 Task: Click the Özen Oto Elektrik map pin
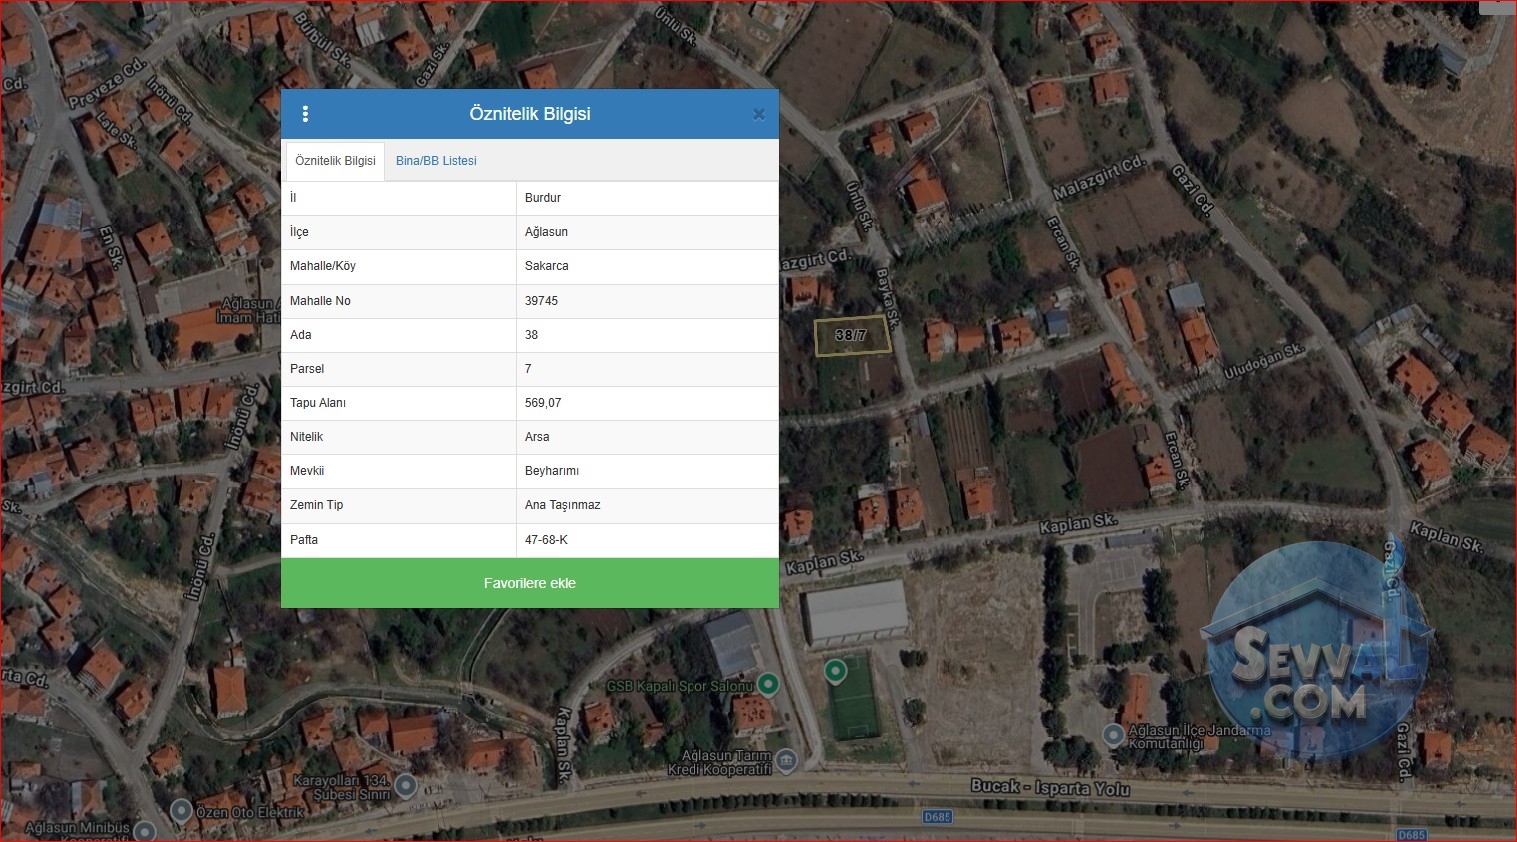click(x=181, y=810)
